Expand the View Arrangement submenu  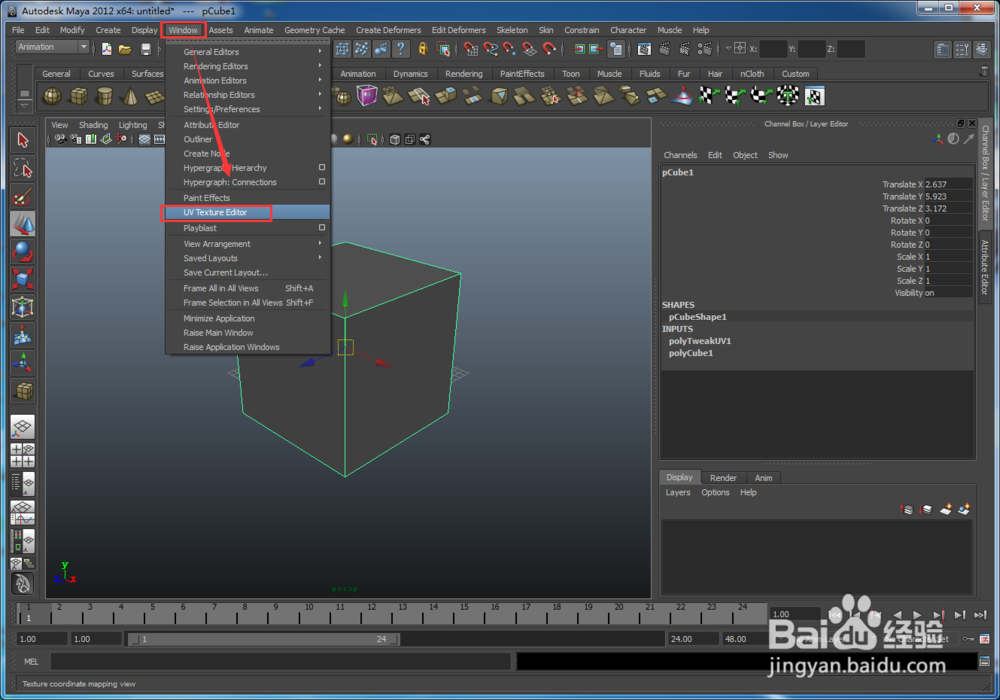pyautogui.click(x=247, y=244)
